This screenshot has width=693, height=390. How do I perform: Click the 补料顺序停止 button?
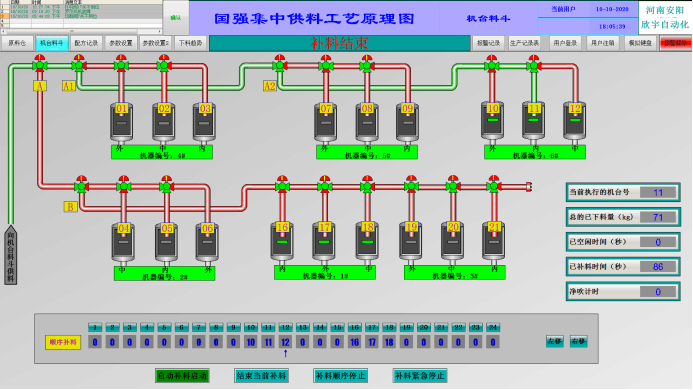(x=340, y=376)
